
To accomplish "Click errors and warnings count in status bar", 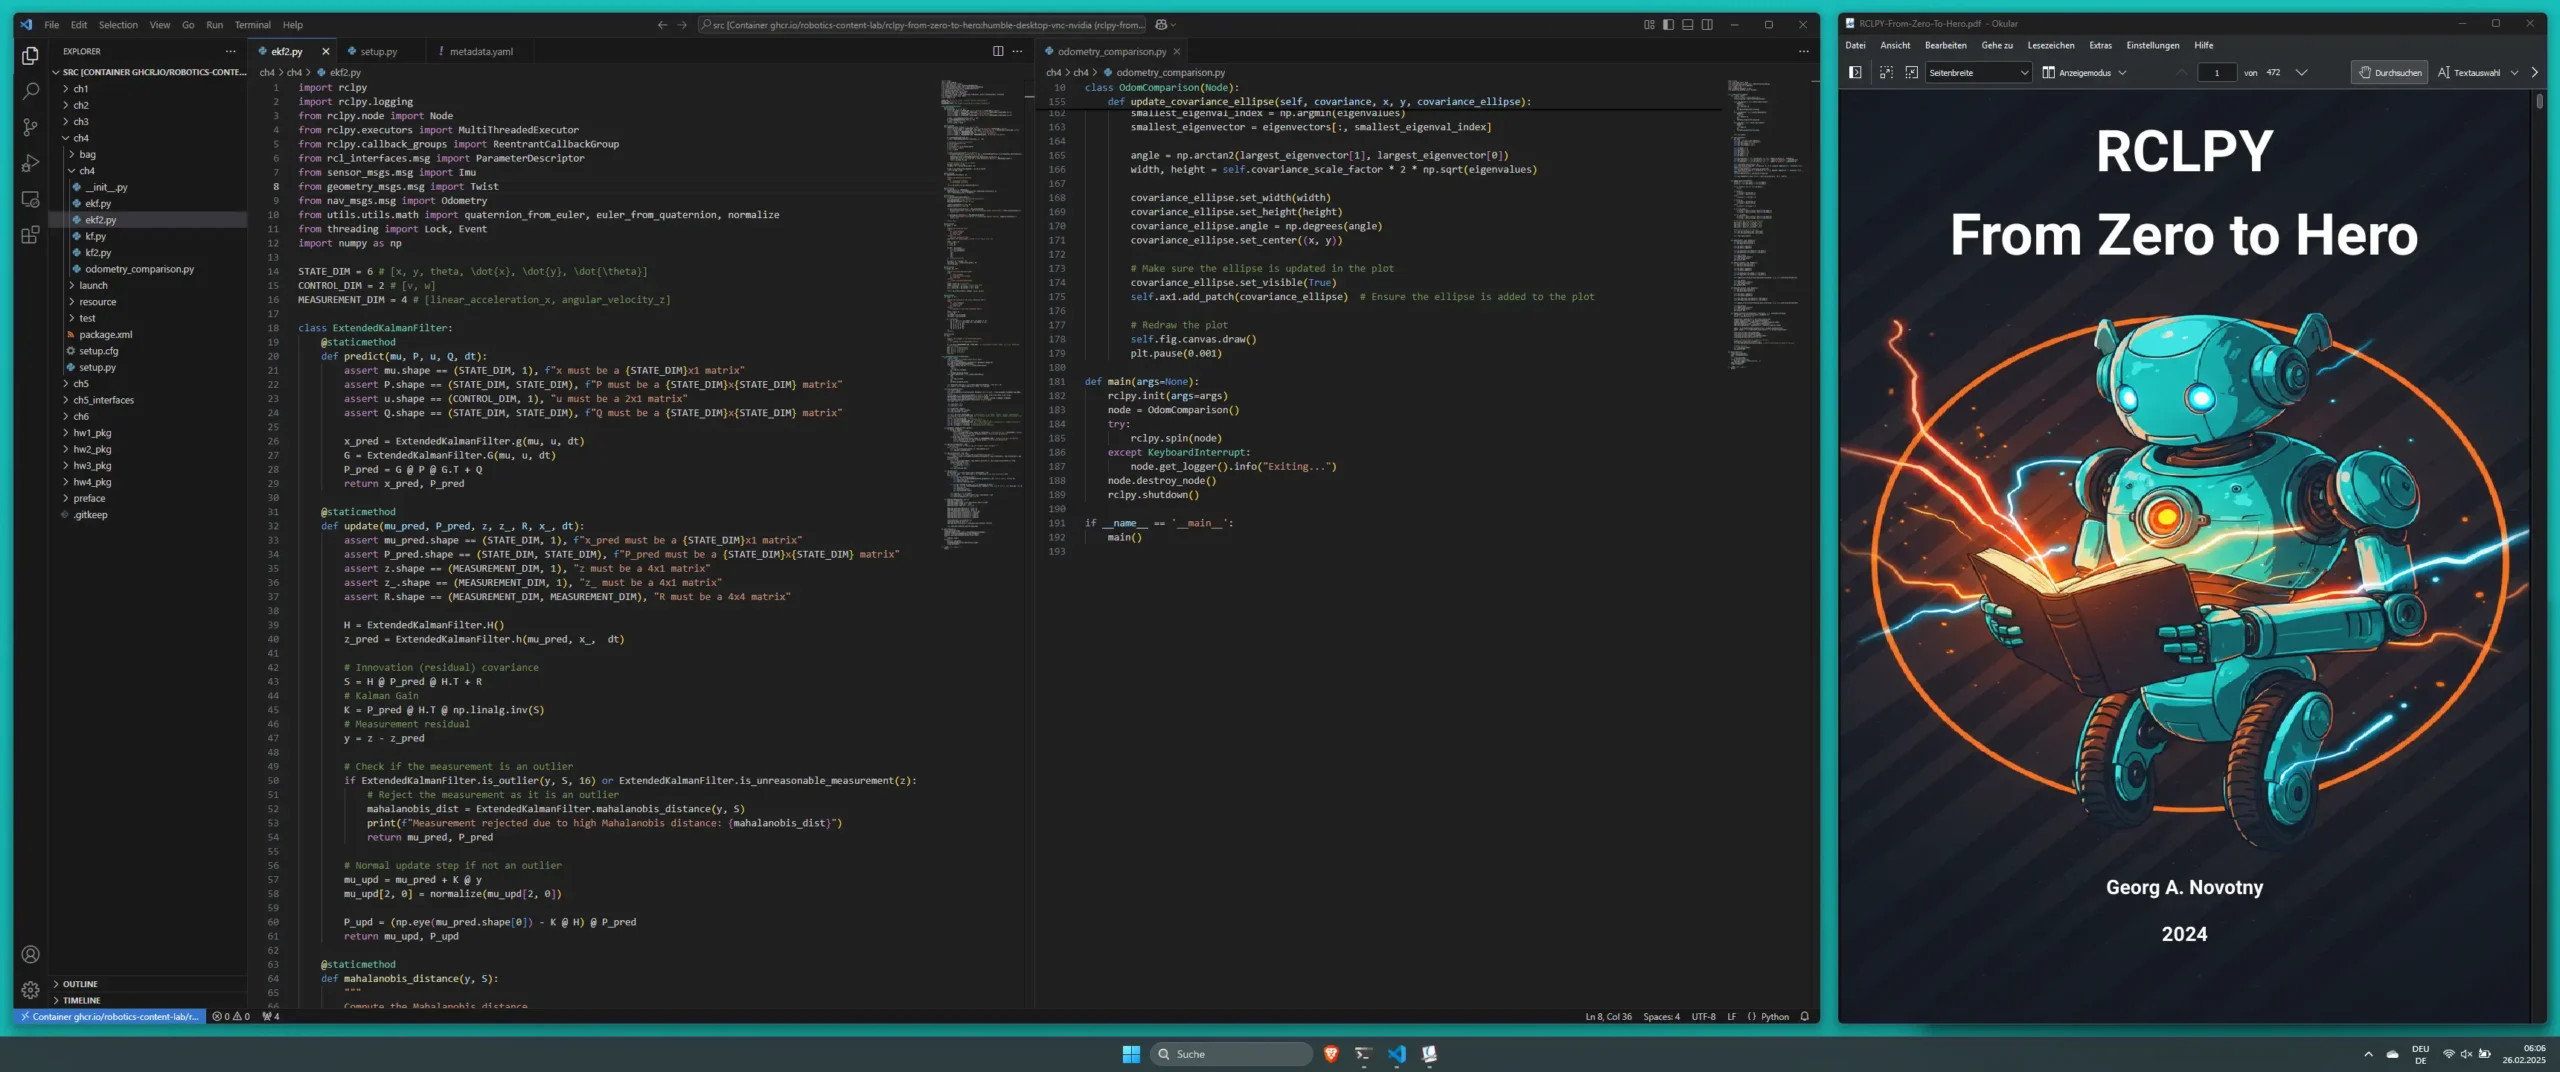I will [x=231, y=1016].
